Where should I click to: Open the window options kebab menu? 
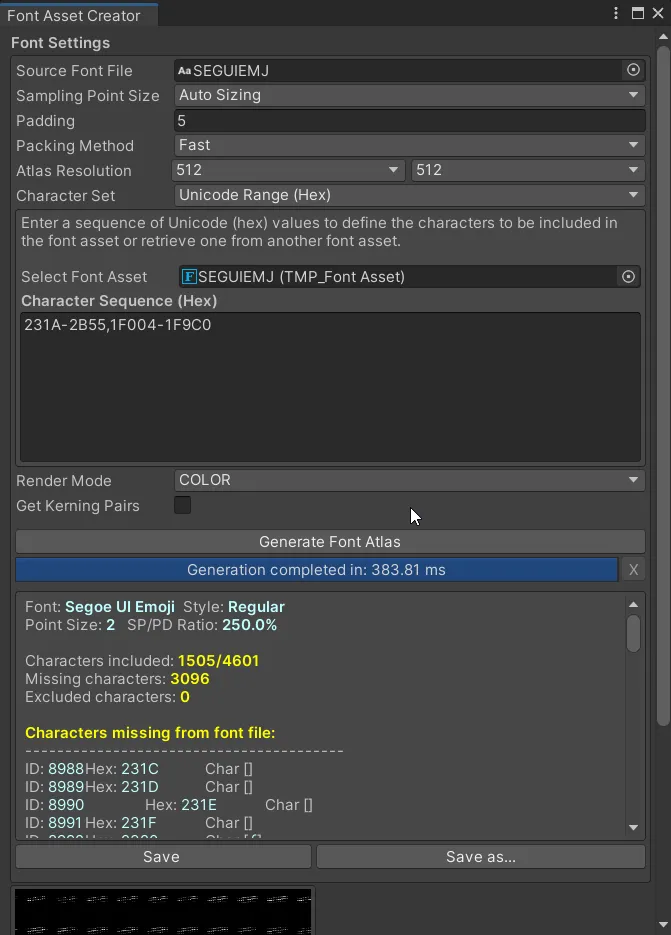tap(616, 13)
